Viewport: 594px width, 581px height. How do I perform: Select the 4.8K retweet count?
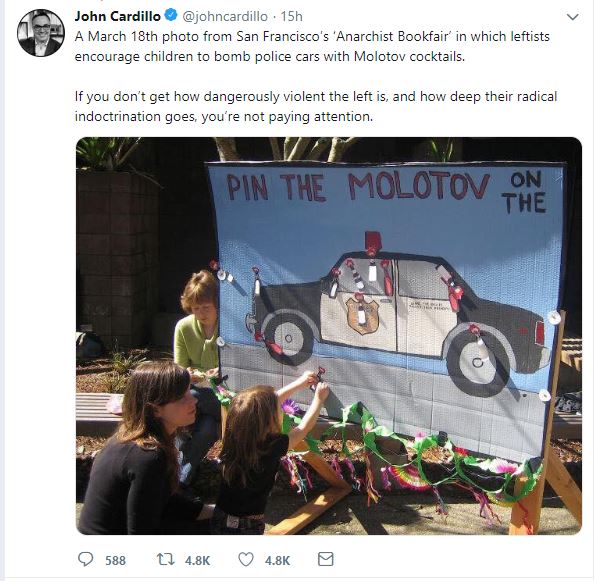coord(197,560)
